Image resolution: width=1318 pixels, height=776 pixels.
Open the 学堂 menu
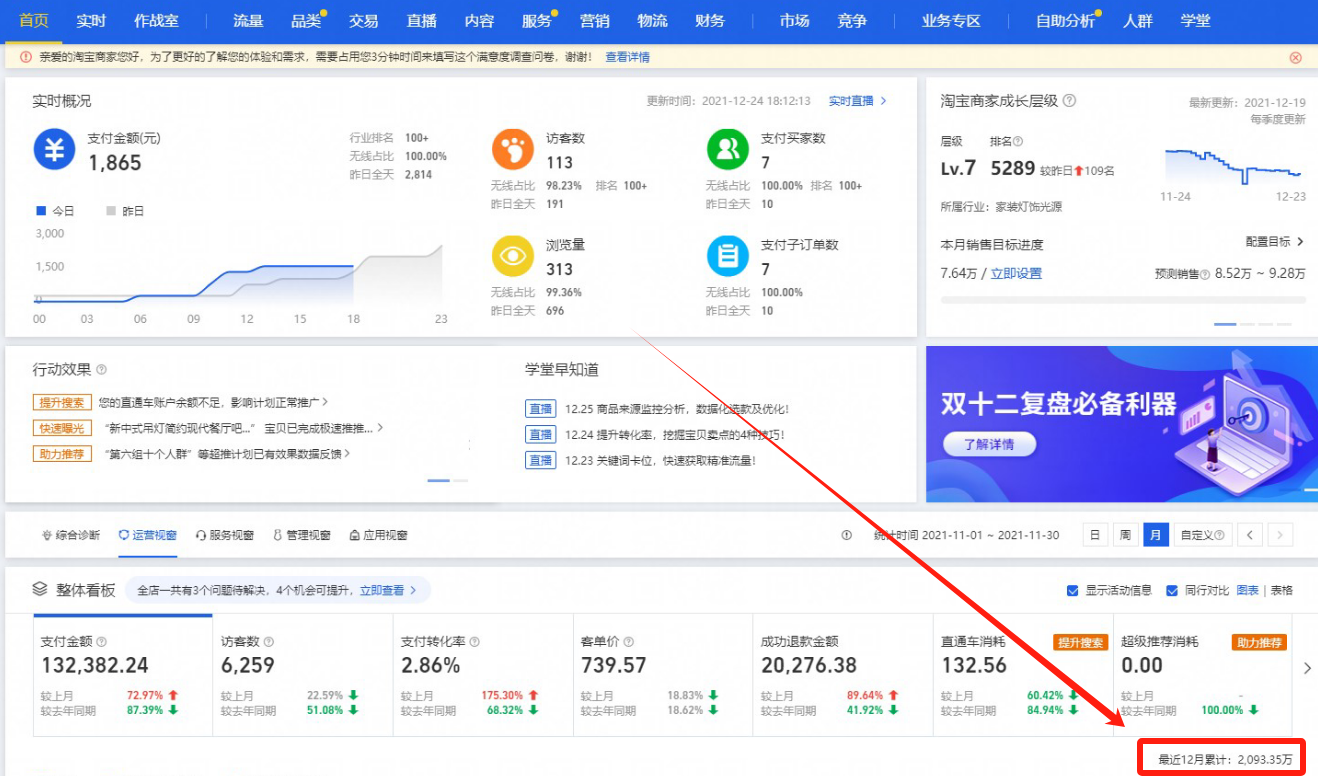[1195, 20]
